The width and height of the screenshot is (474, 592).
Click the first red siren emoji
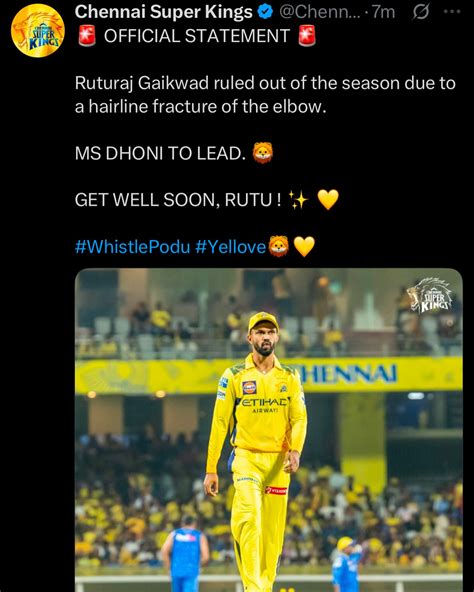(x=87, y=36)
